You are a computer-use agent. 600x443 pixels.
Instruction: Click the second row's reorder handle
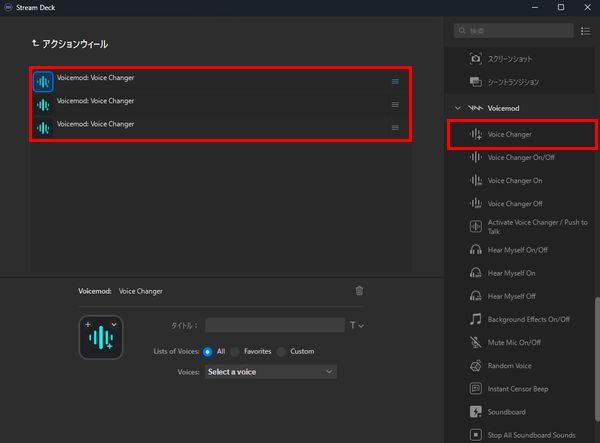tap(395, 104)
